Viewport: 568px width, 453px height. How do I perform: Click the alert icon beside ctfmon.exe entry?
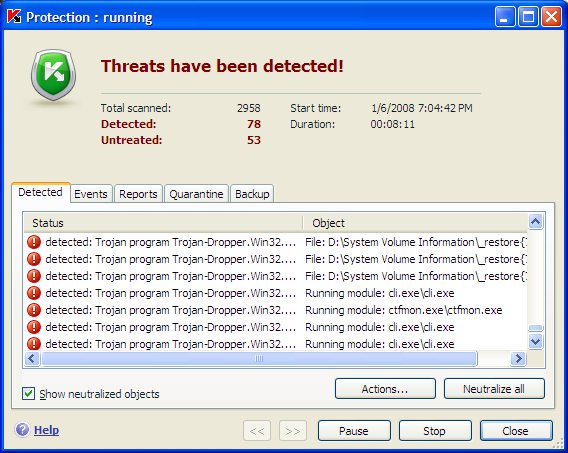point(34,310)
